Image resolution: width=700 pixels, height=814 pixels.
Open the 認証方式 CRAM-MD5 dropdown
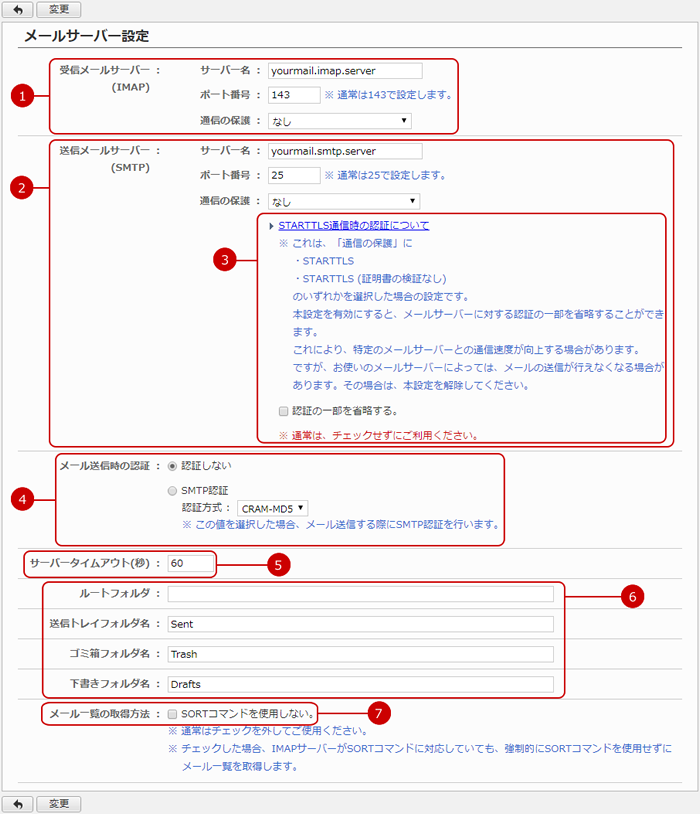273,508
